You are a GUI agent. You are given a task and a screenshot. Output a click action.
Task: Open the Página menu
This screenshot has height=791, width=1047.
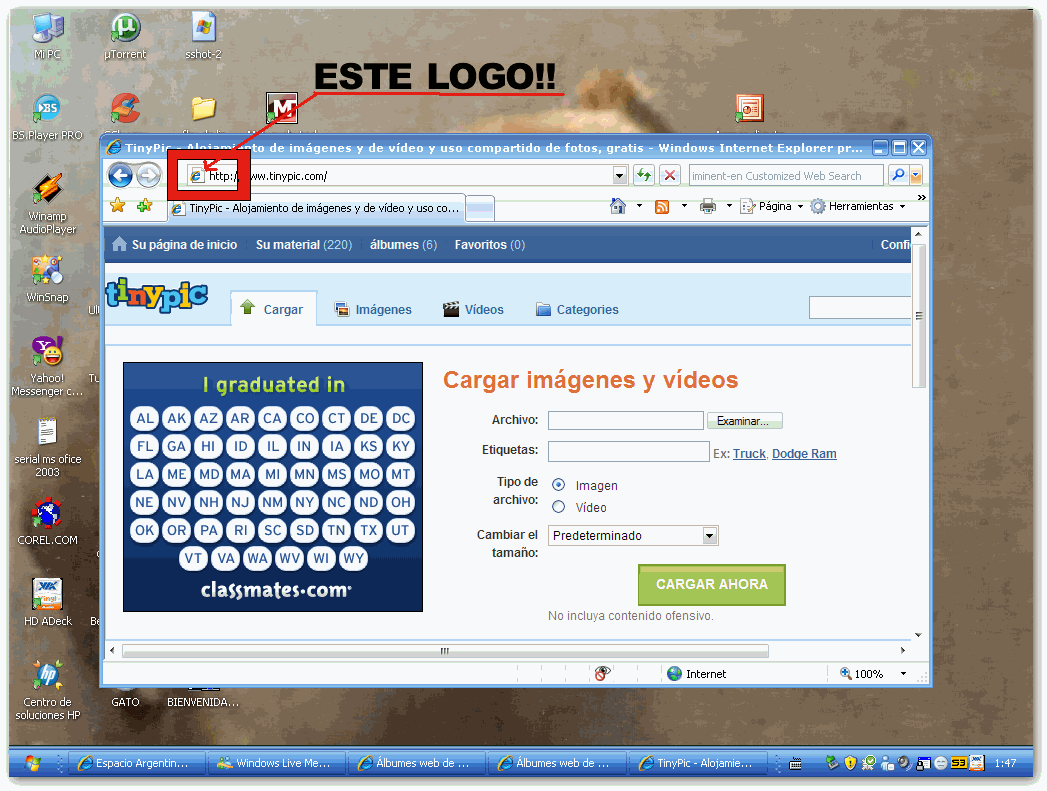pyautogui.click(x=772, y=206)
